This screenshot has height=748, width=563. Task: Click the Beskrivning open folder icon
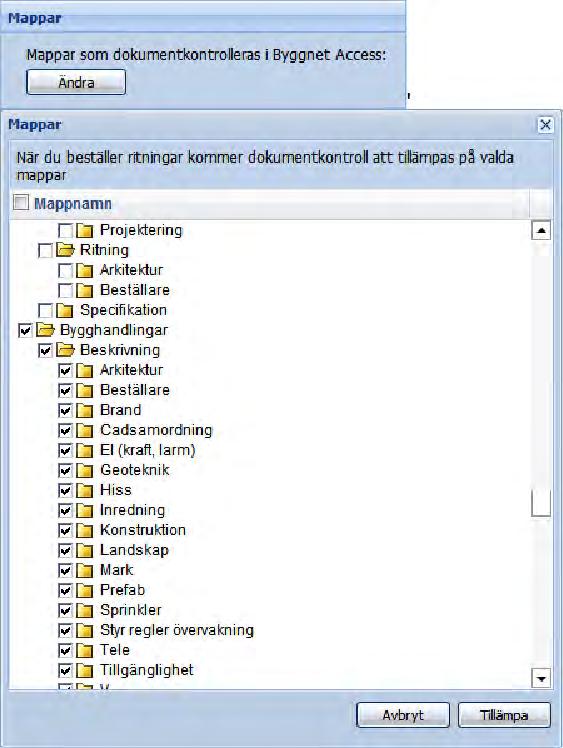coord(65,350)
